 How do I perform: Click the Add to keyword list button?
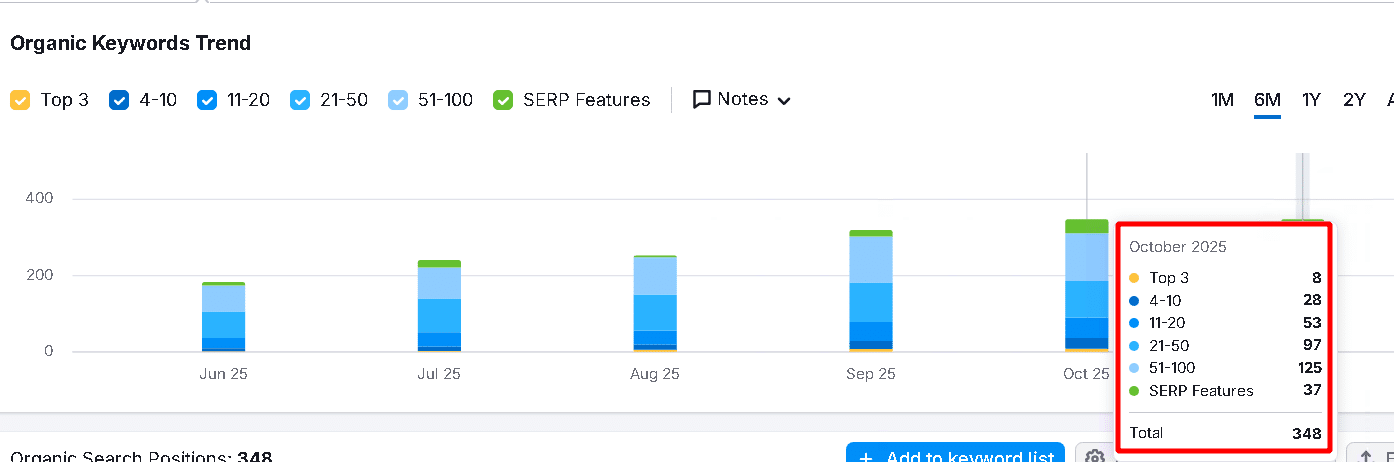(954, 456)
